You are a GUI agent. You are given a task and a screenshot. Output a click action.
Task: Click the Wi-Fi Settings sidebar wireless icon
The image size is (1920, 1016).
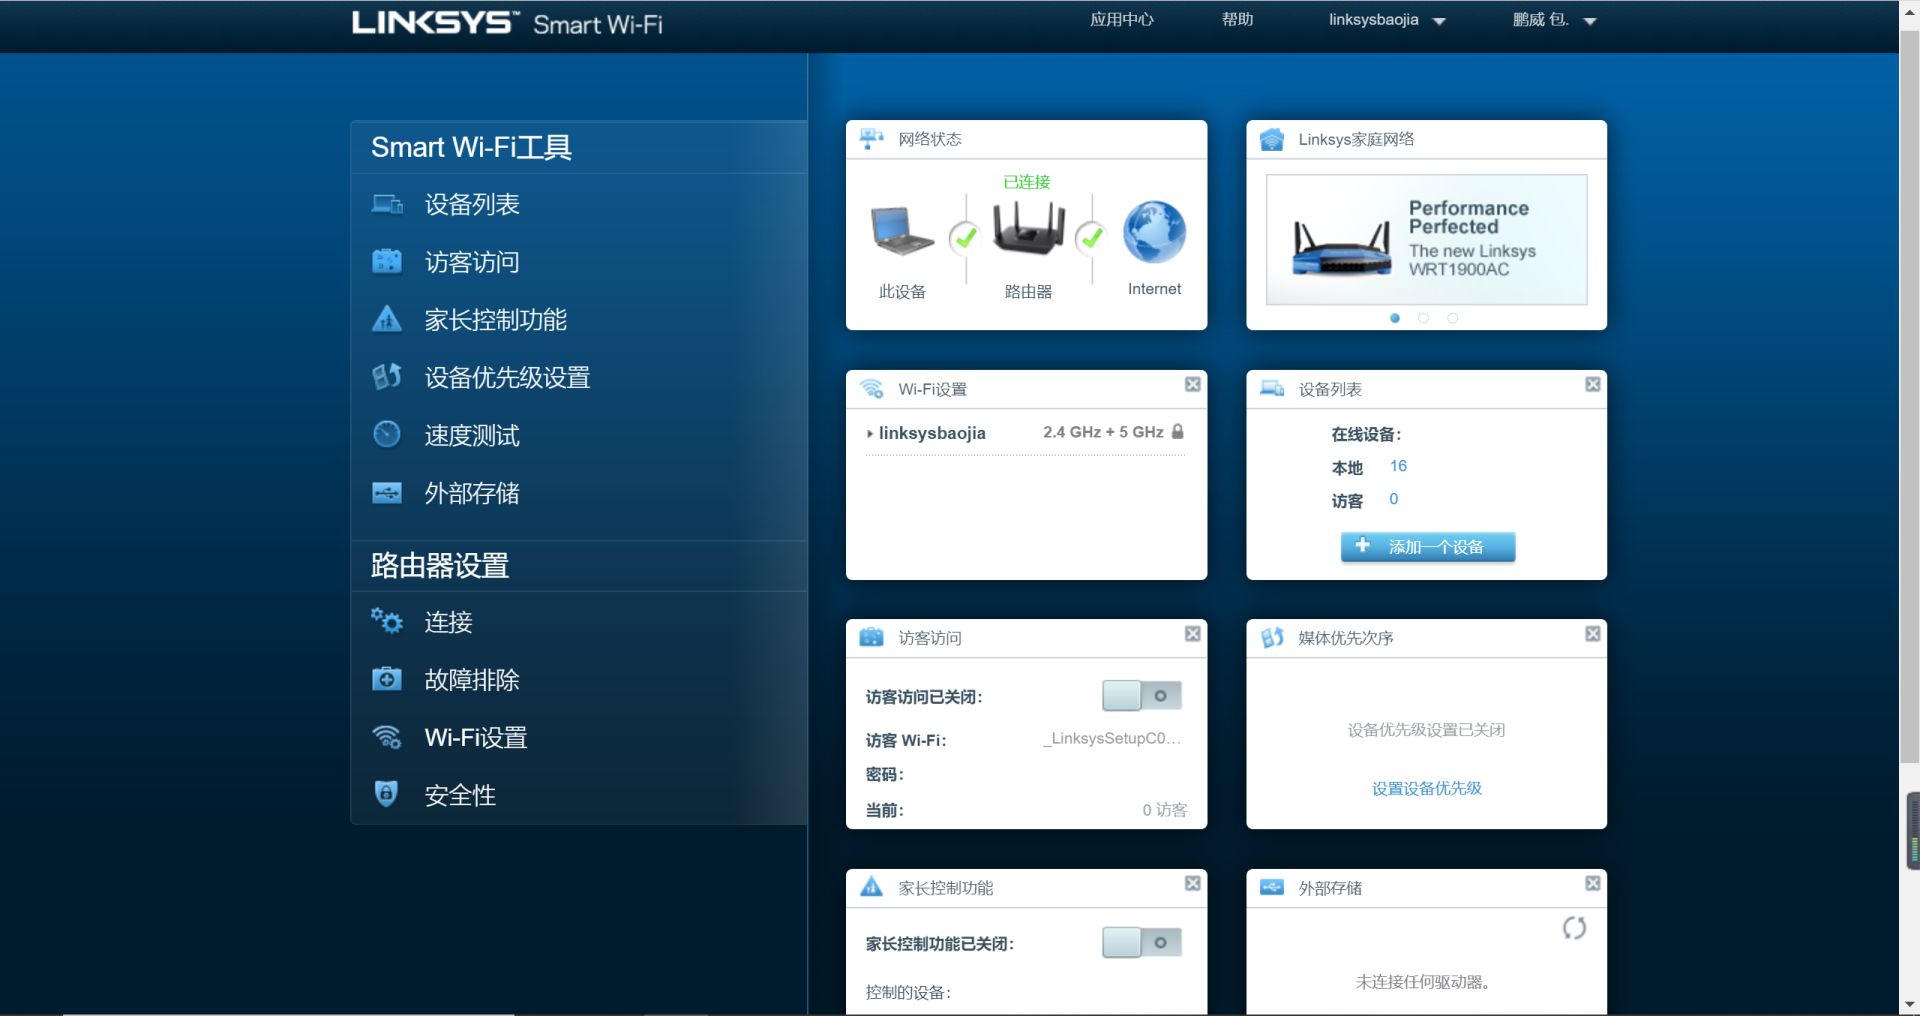[387, 737]
